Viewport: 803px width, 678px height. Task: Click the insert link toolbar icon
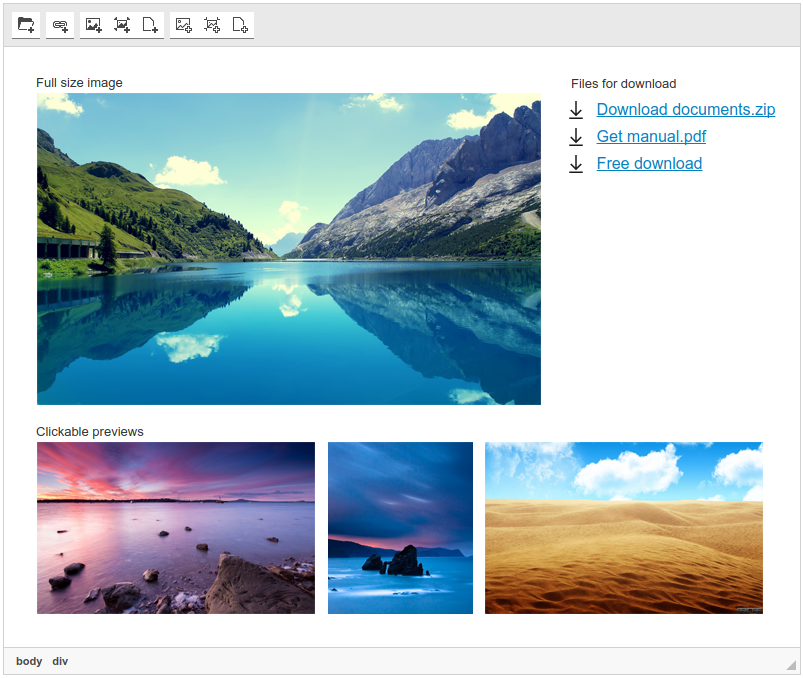(60, 25)
